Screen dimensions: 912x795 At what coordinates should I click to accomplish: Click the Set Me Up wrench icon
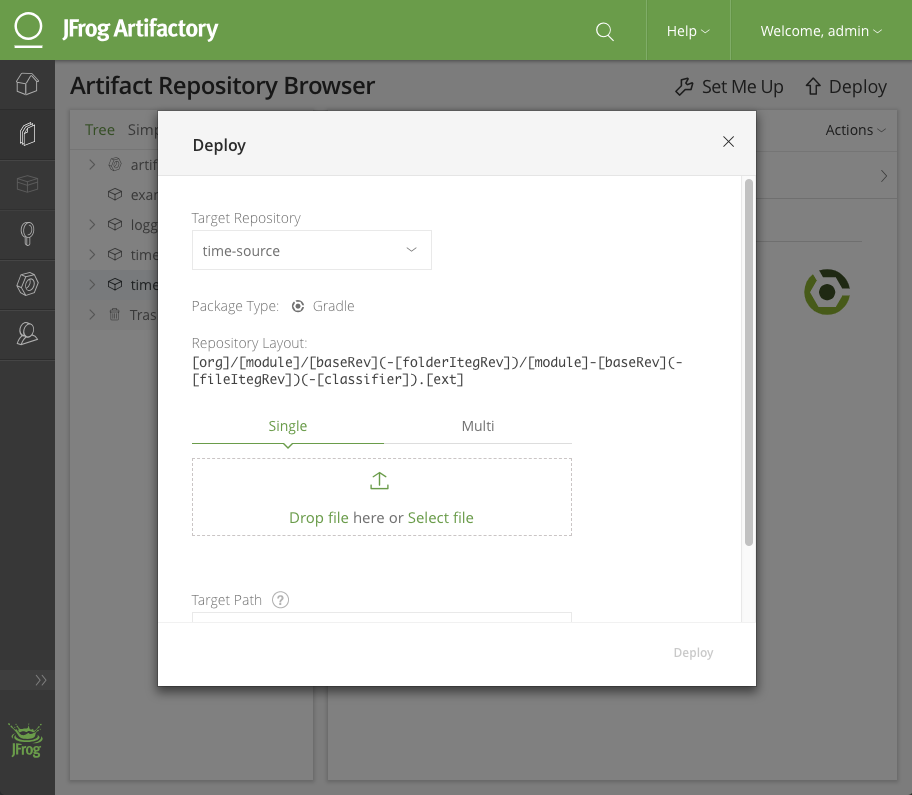684,87
